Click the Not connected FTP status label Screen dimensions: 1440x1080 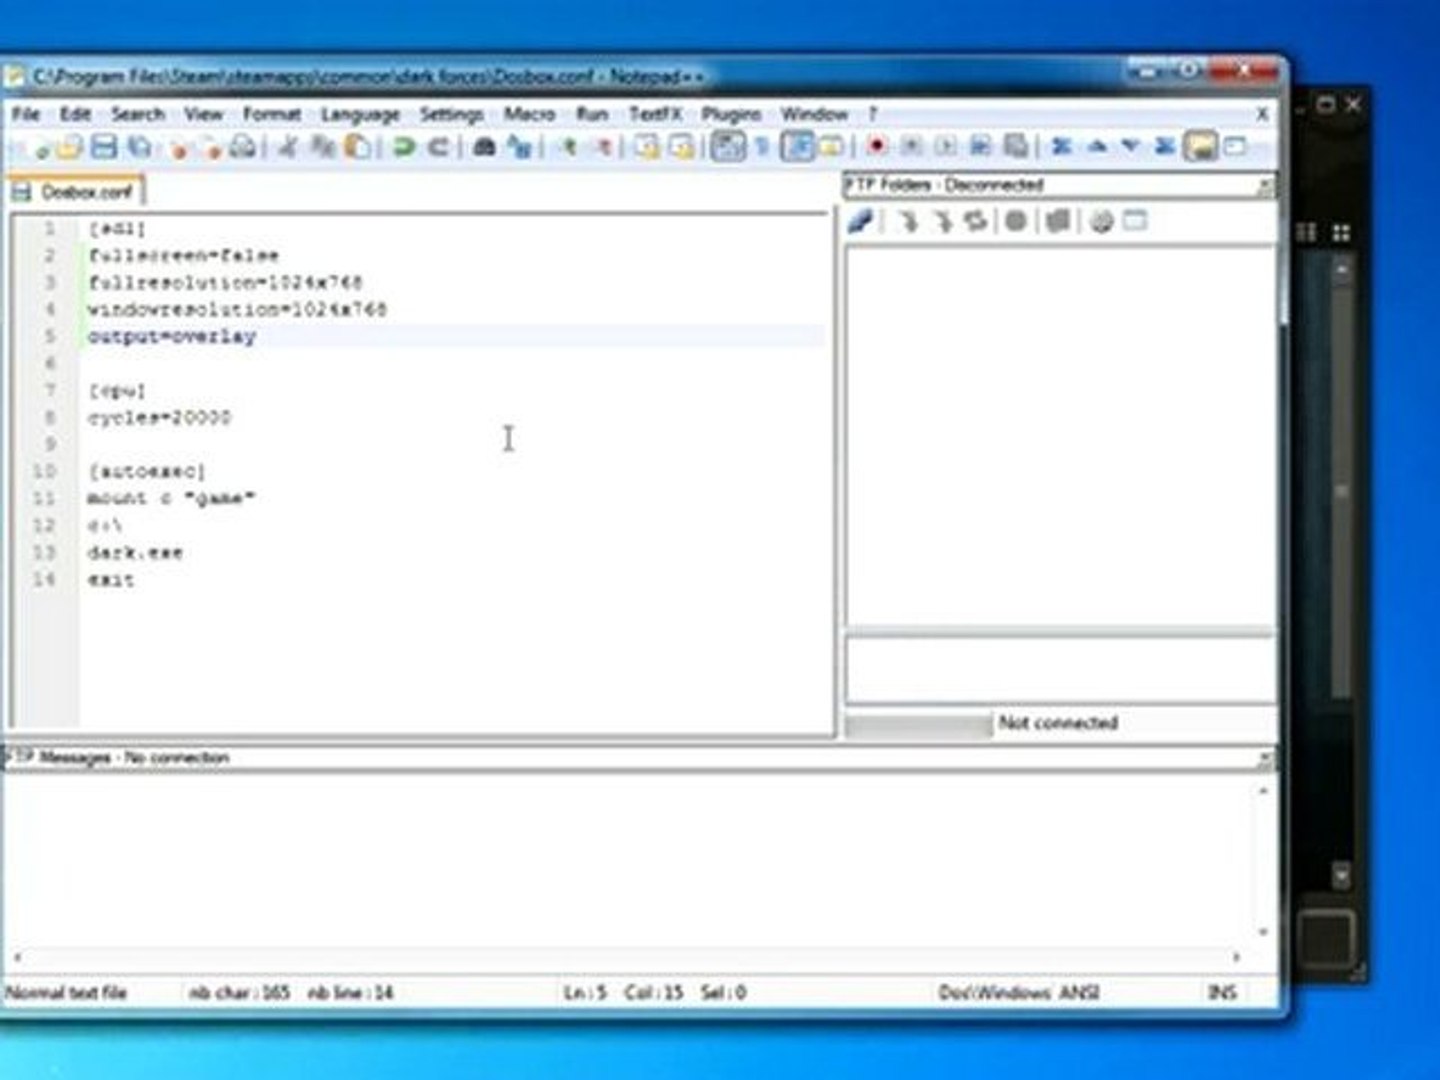pos(1058,723)
